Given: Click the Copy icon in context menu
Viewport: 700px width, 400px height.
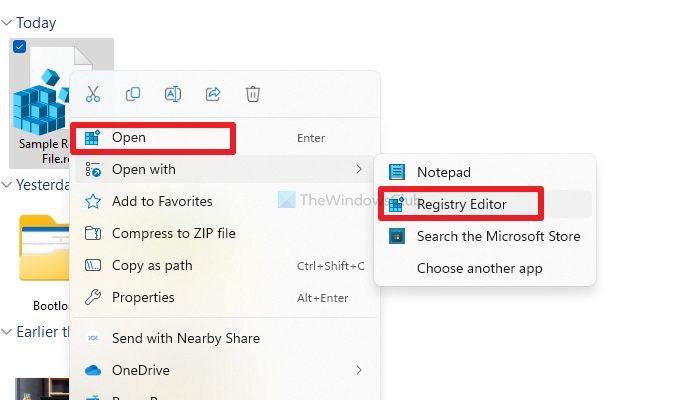Looking at the screenshot, I should click(133, 94).
